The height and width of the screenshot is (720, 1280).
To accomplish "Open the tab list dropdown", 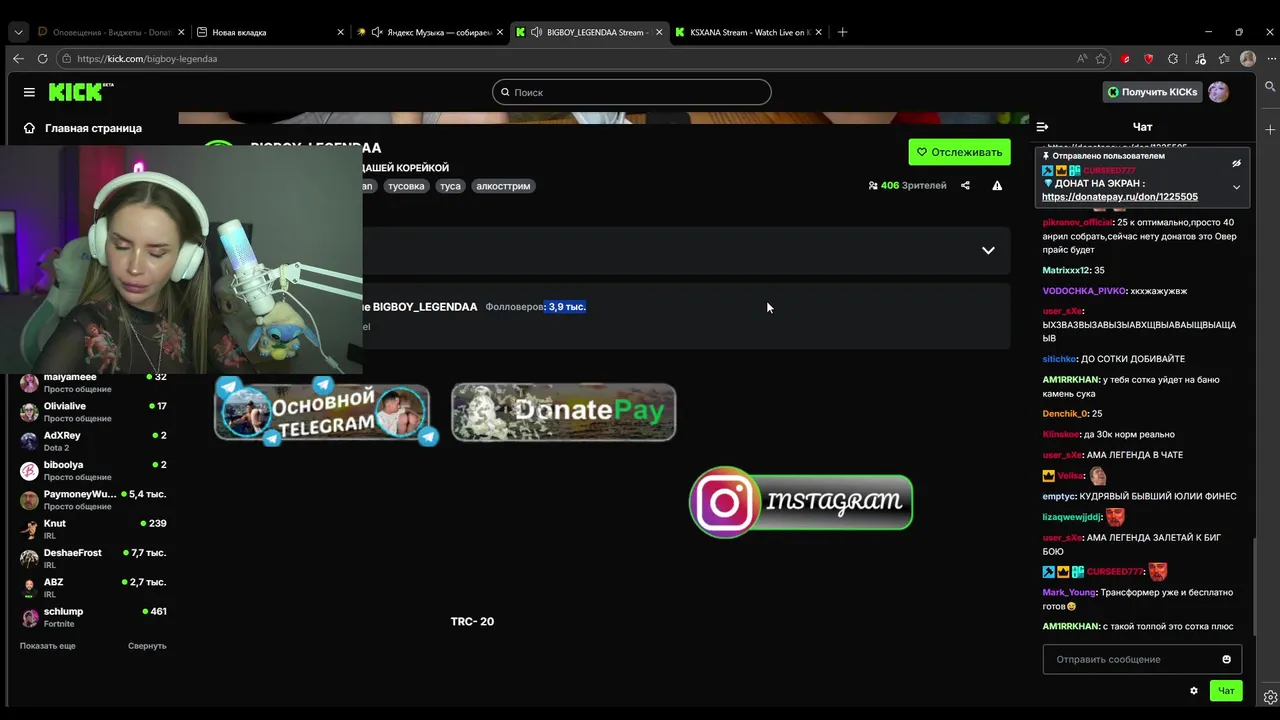I will coord(18,32).
